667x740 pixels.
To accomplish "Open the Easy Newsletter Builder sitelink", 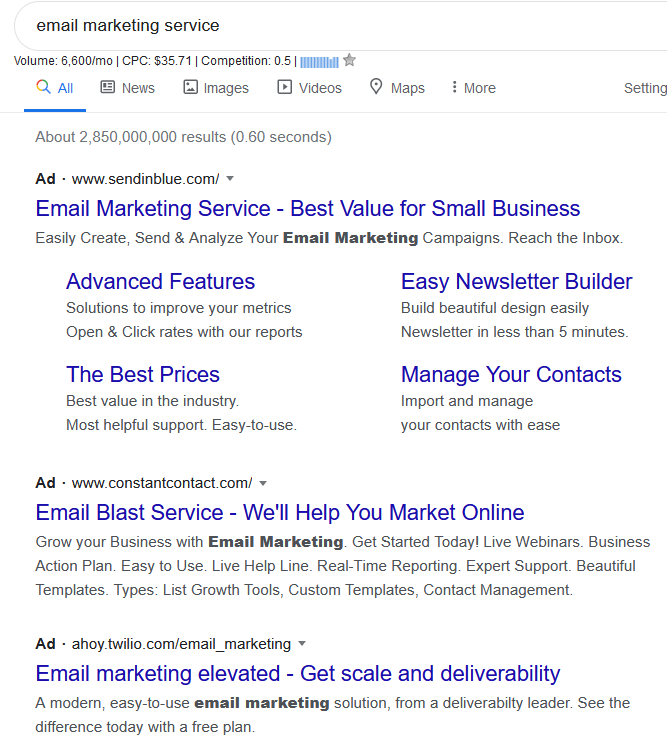I will (516, 282).
